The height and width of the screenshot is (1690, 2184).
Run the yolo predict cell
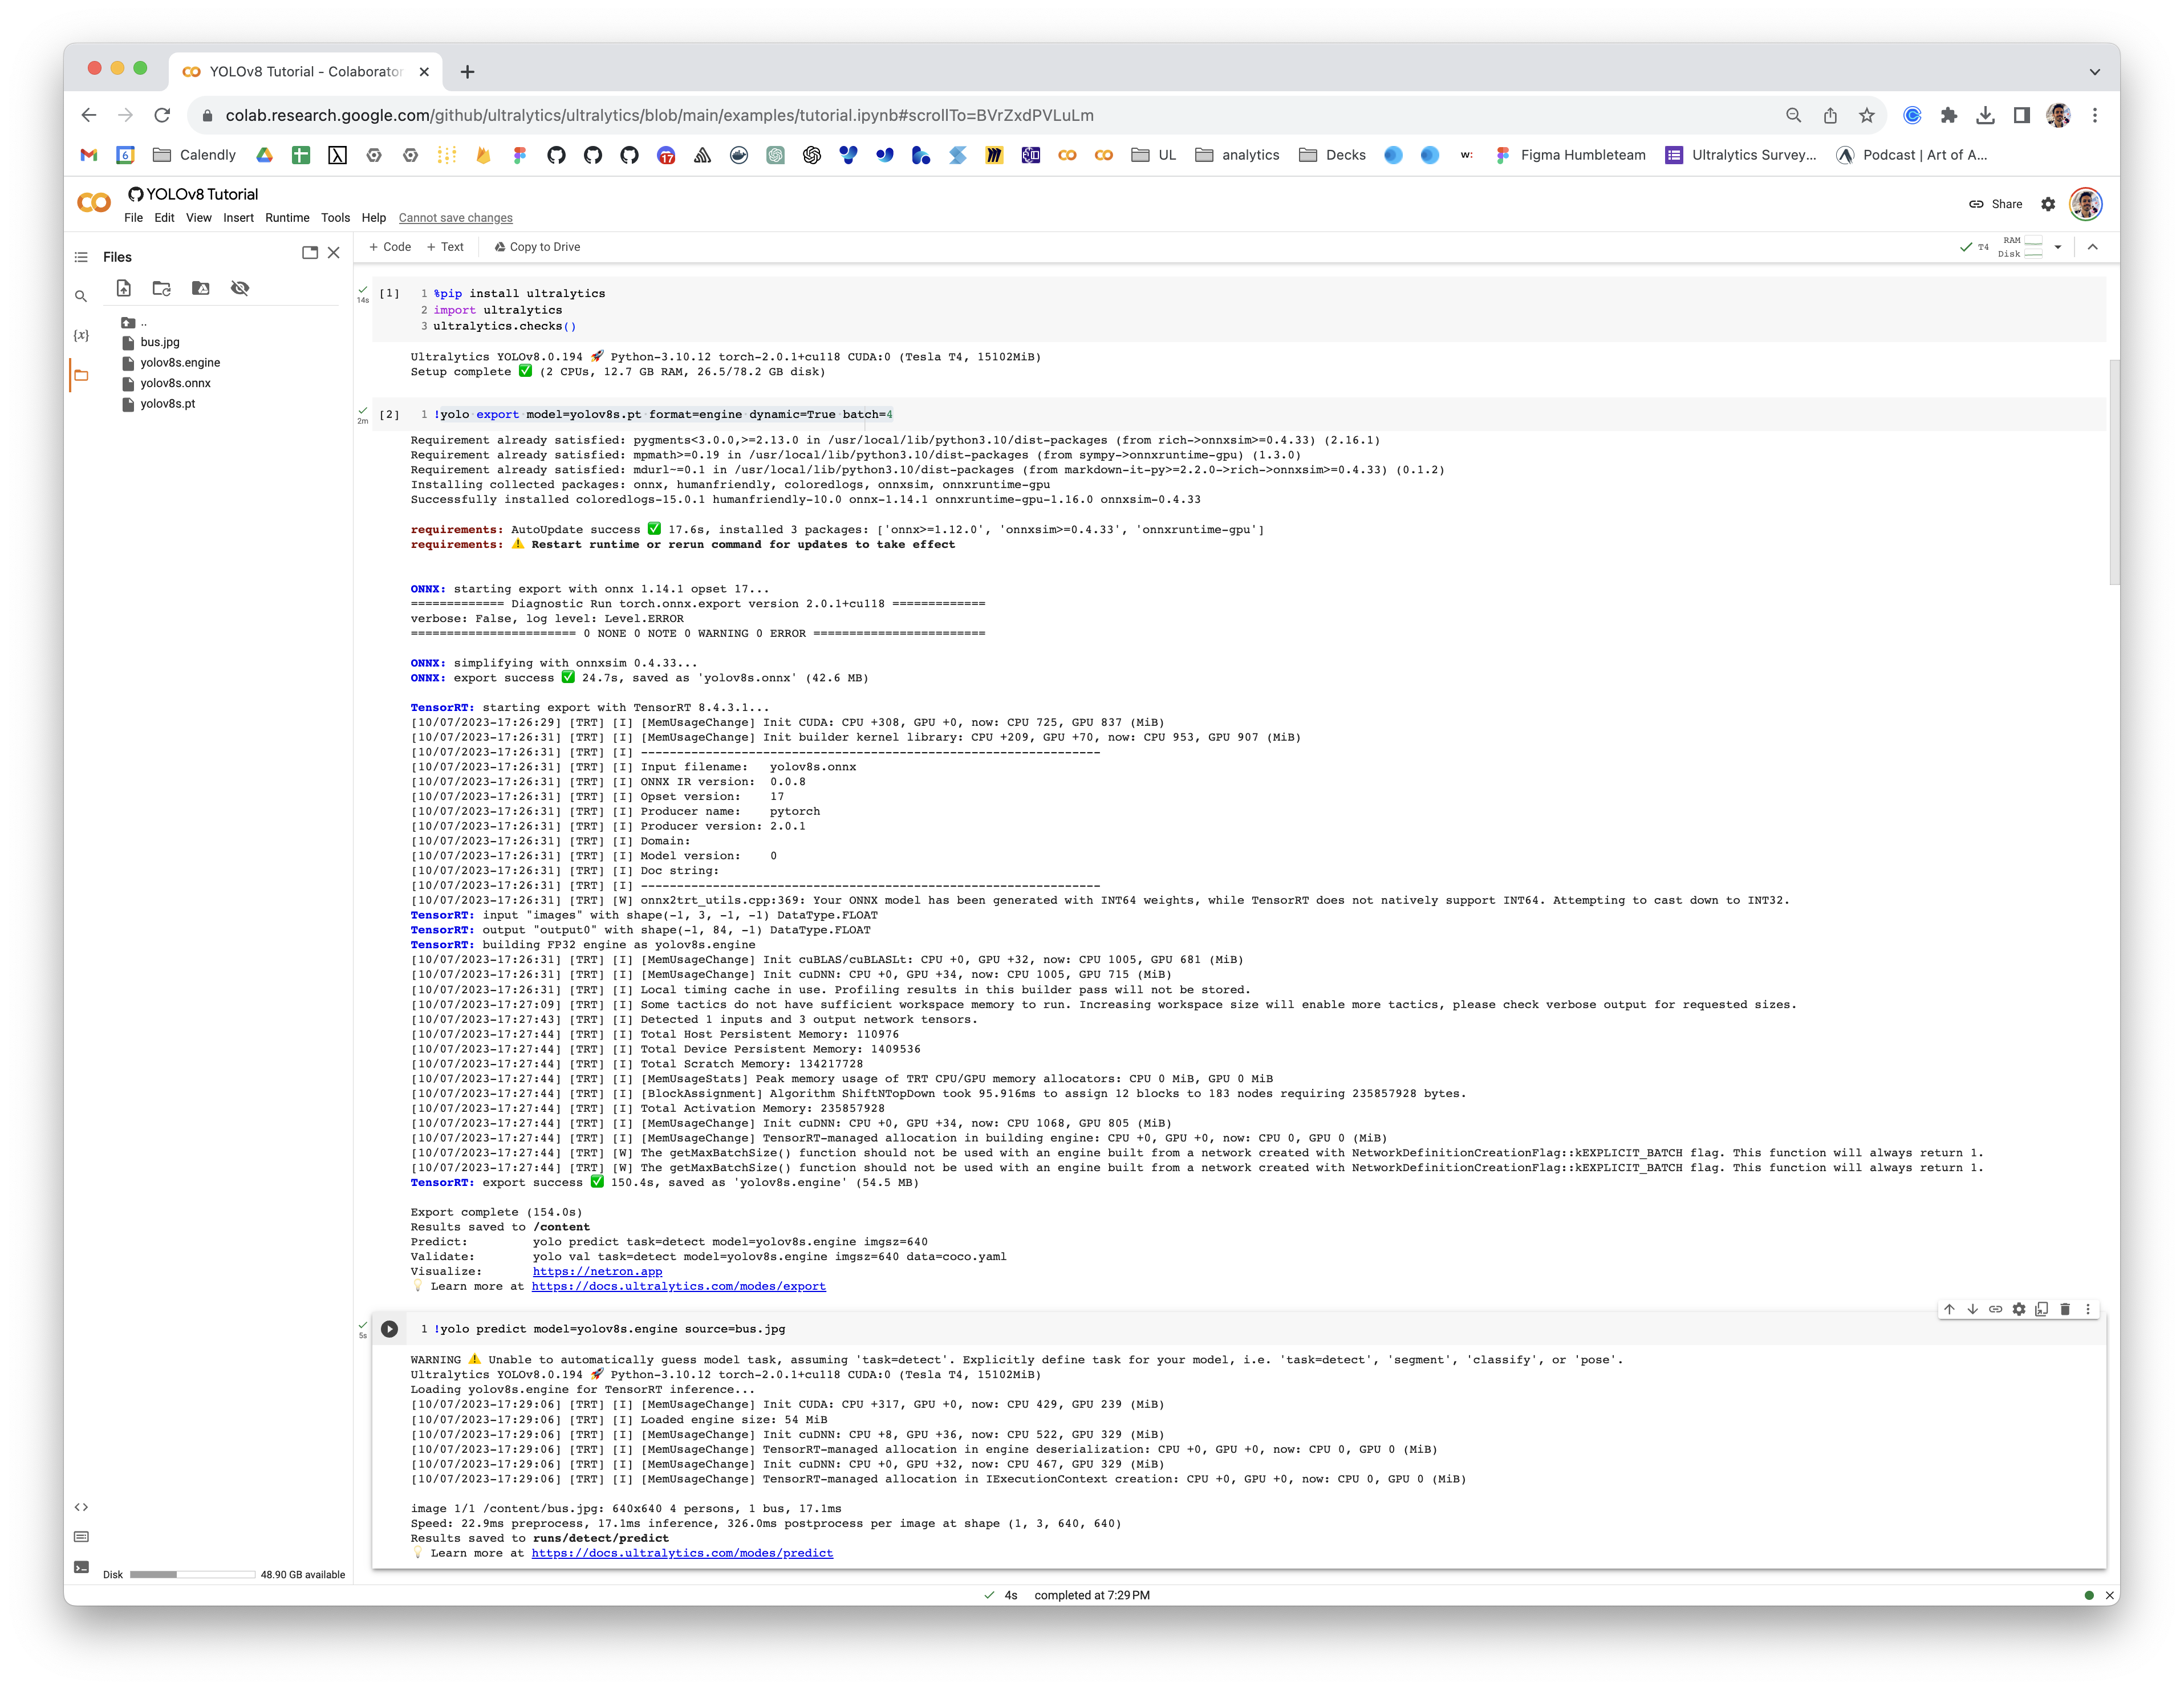click(390, 1329)
